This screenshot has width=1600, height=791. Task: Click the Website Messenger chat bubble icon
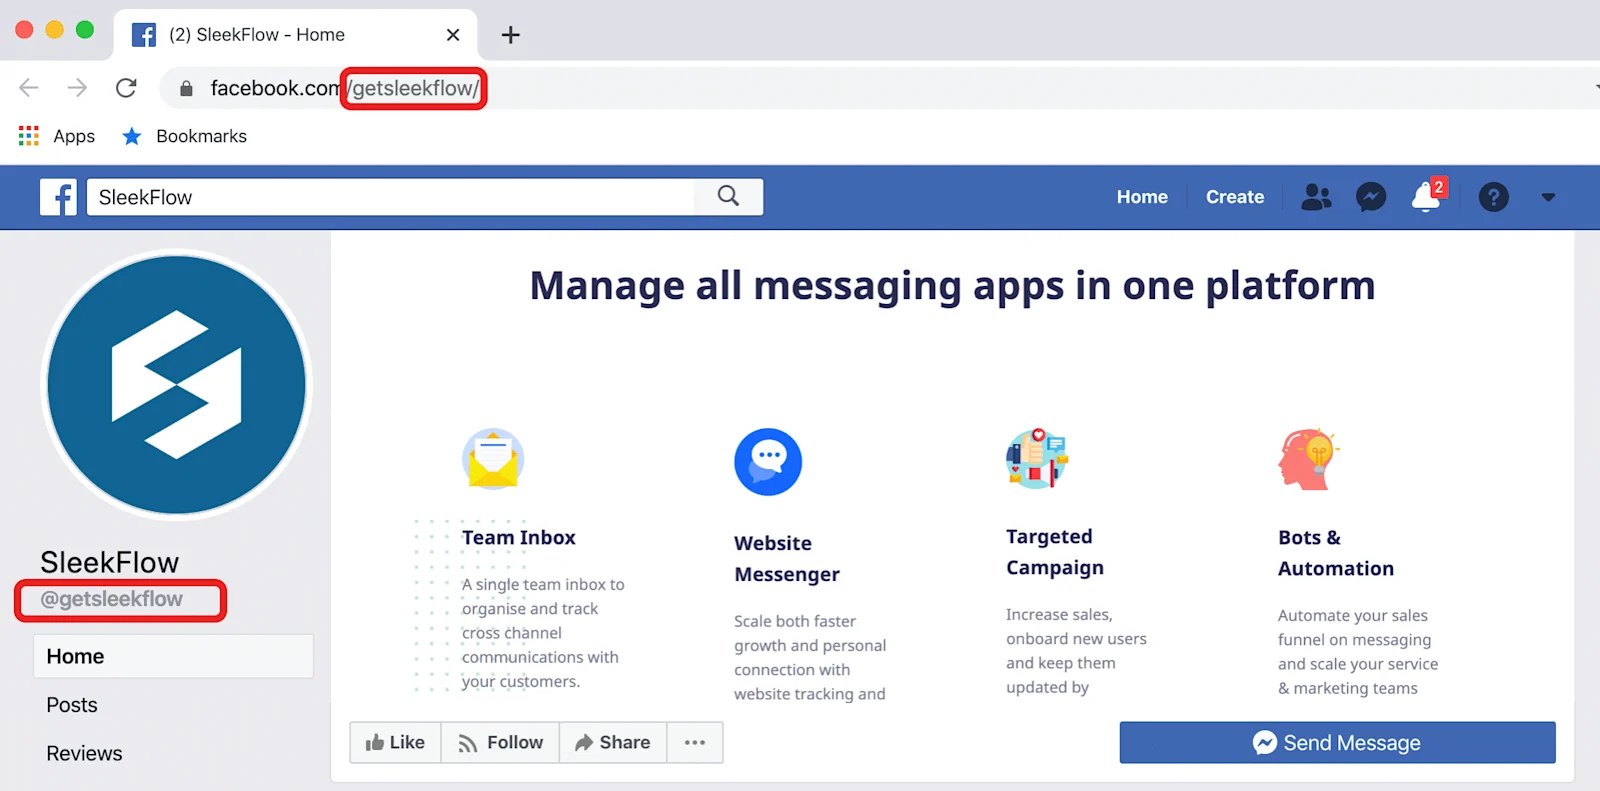768,462
